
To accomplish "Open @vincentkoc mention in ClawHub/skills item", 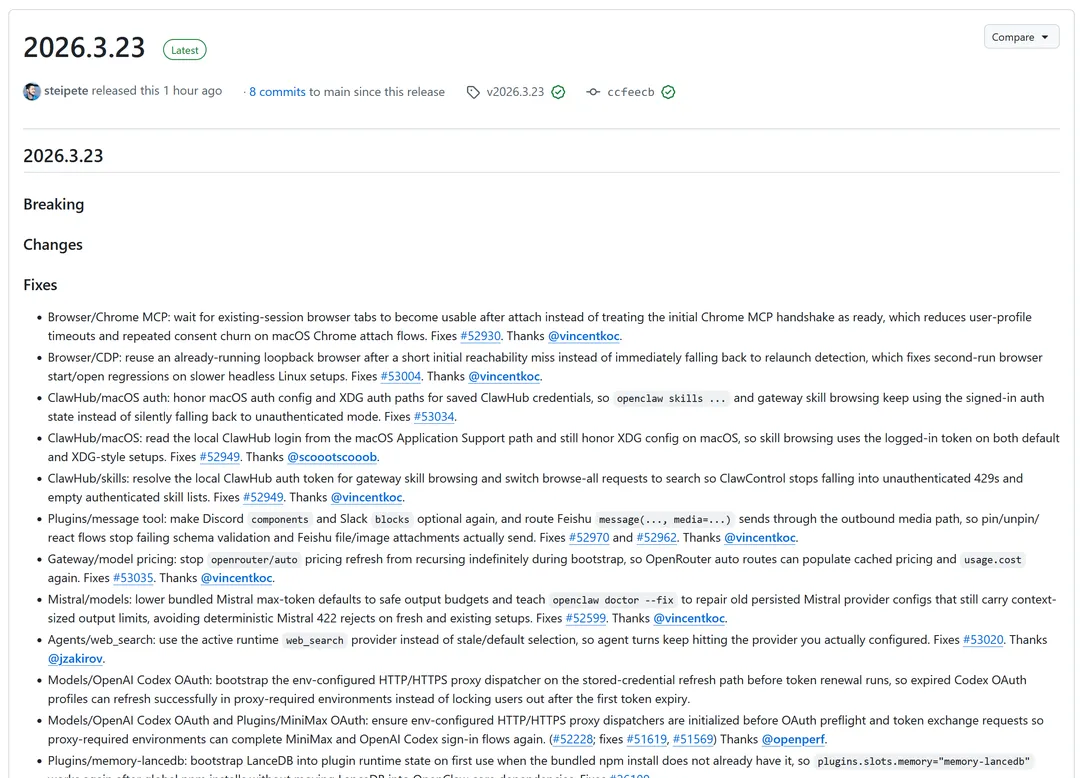I will (366, 497).
